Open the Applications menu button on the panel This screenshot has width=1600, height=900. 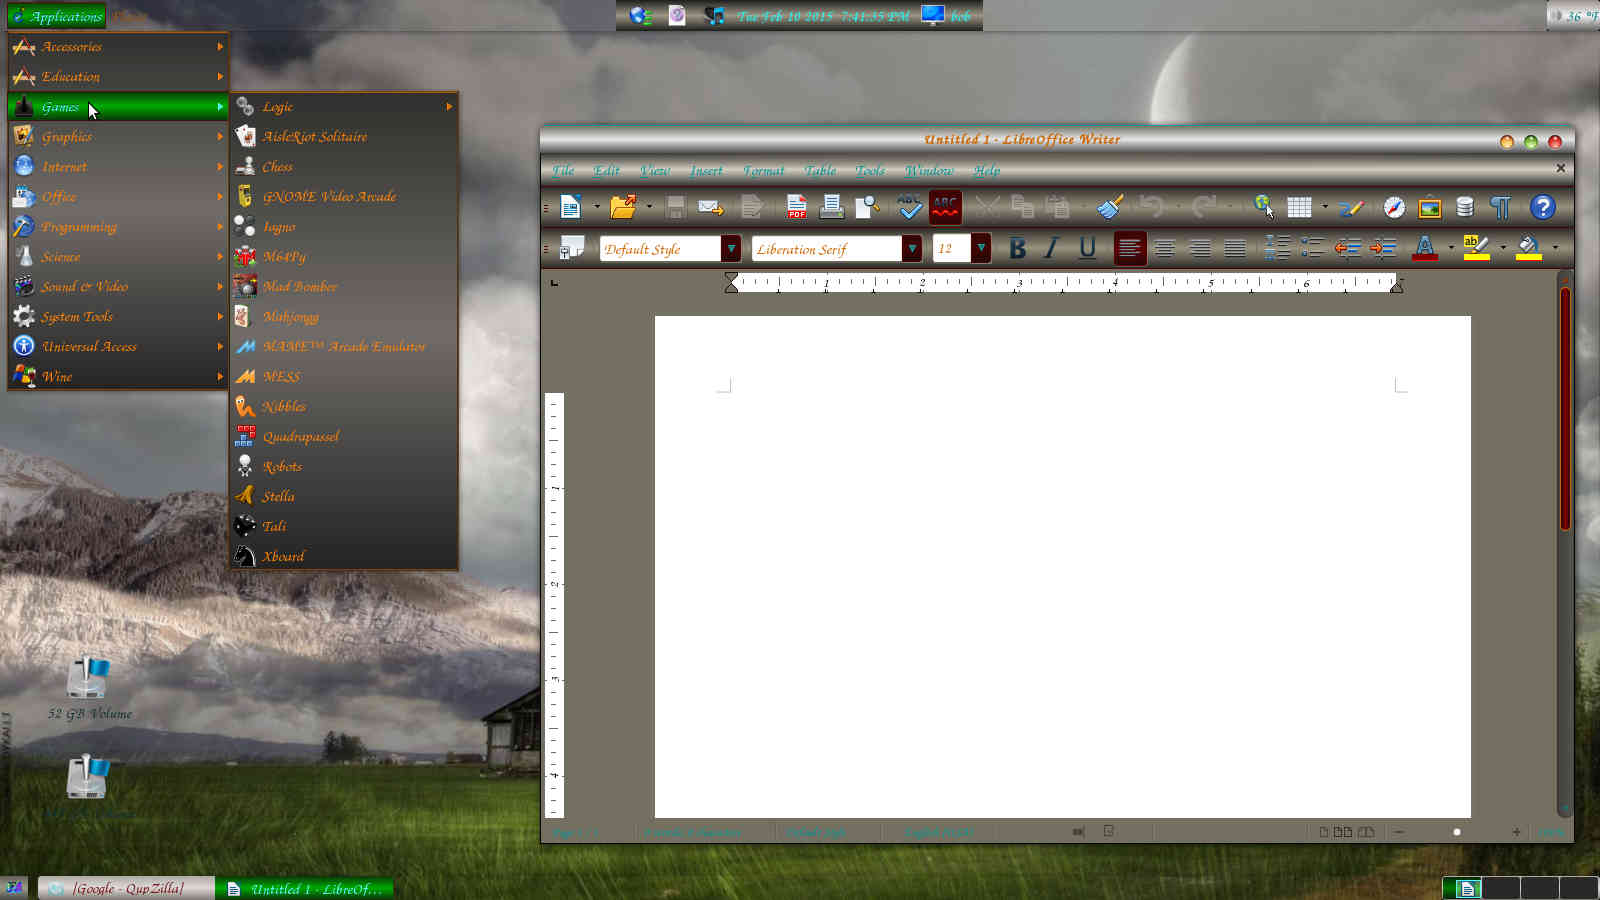[56, 16]
